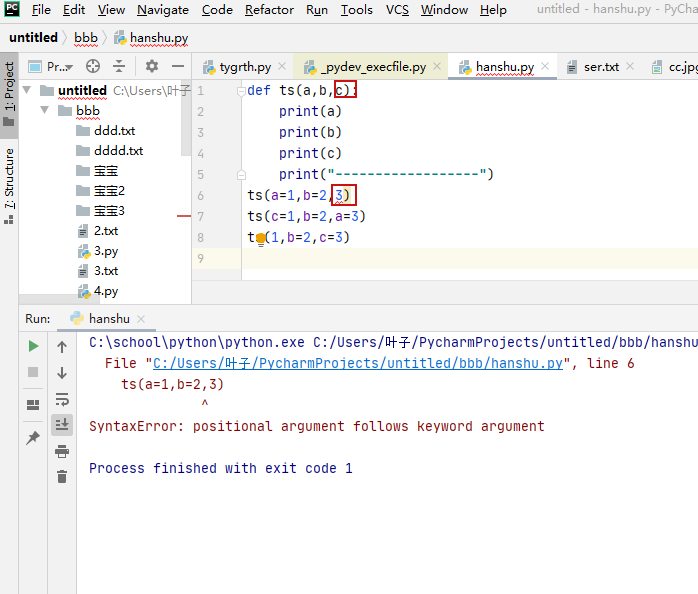The height and width of the screenshot is (594, 698).
Task: Open the Window menu
Action: click(444, 10)
